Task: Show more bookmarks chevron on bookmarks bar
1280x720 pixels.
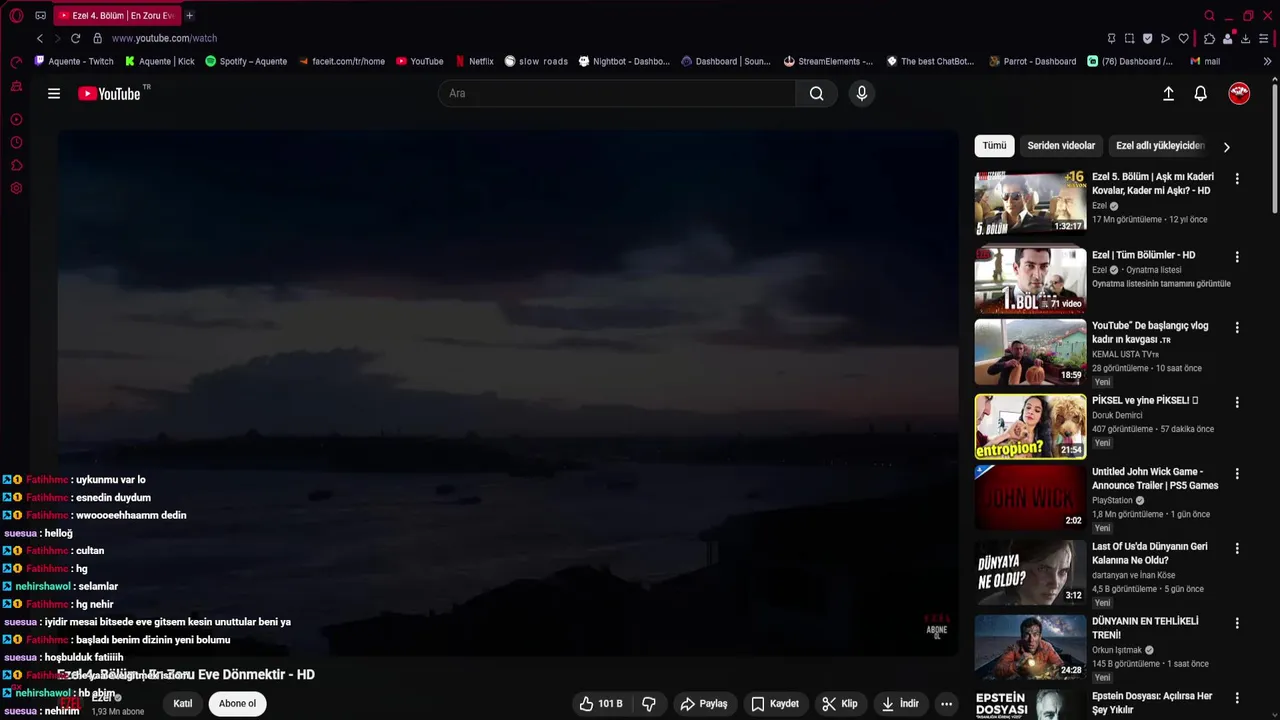Action: tap(1267, 61)
